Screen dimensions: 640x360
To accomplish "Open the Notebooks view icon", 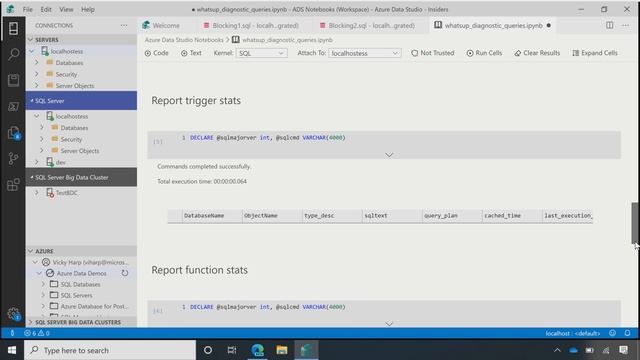I will 13,80.
